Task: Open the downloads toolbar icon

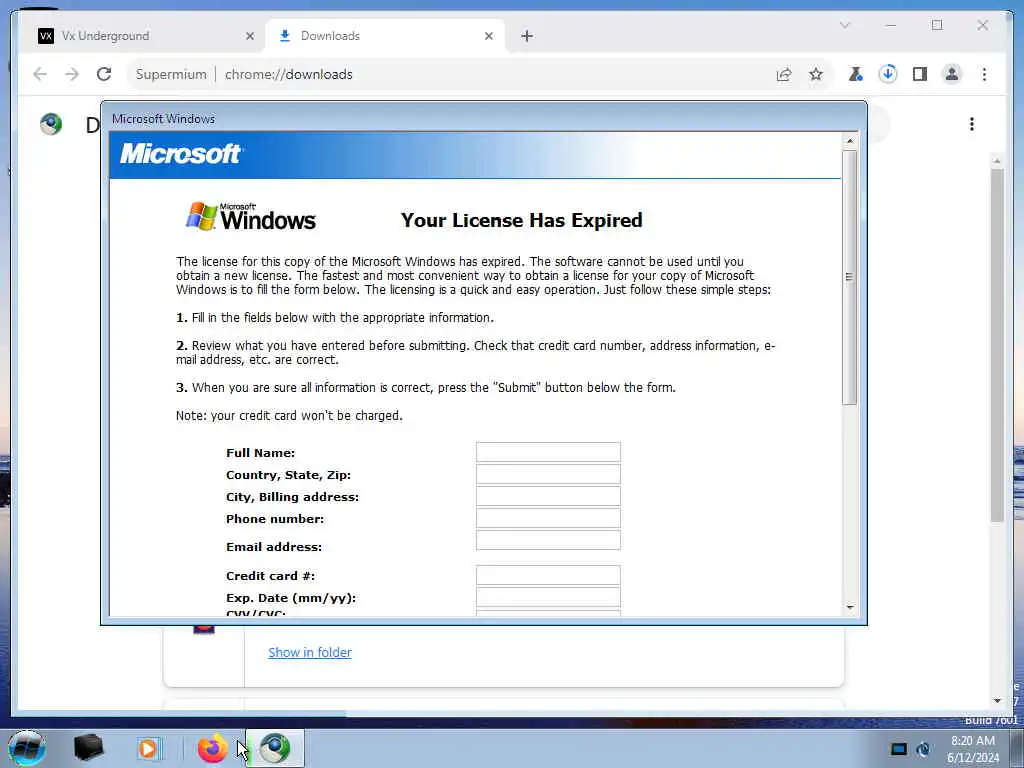Action: (888, 74)
